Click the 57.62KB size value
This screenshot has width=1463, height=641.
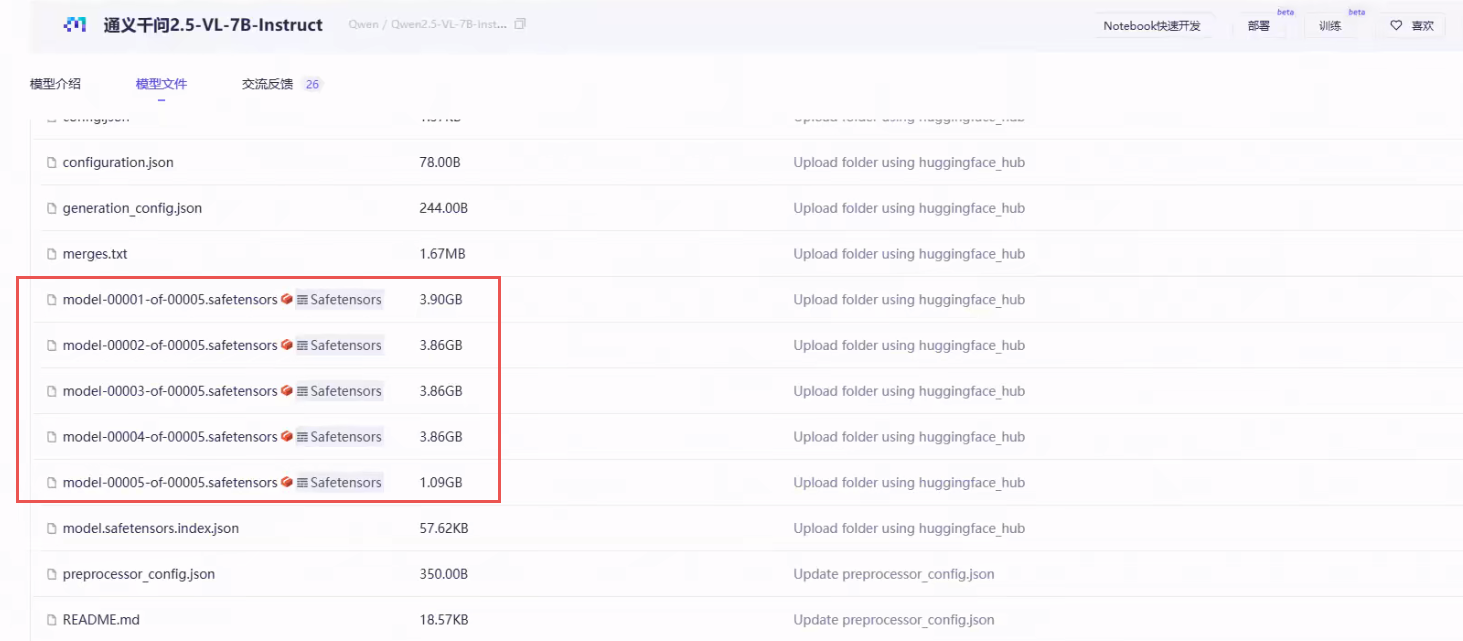coord(444,528)
